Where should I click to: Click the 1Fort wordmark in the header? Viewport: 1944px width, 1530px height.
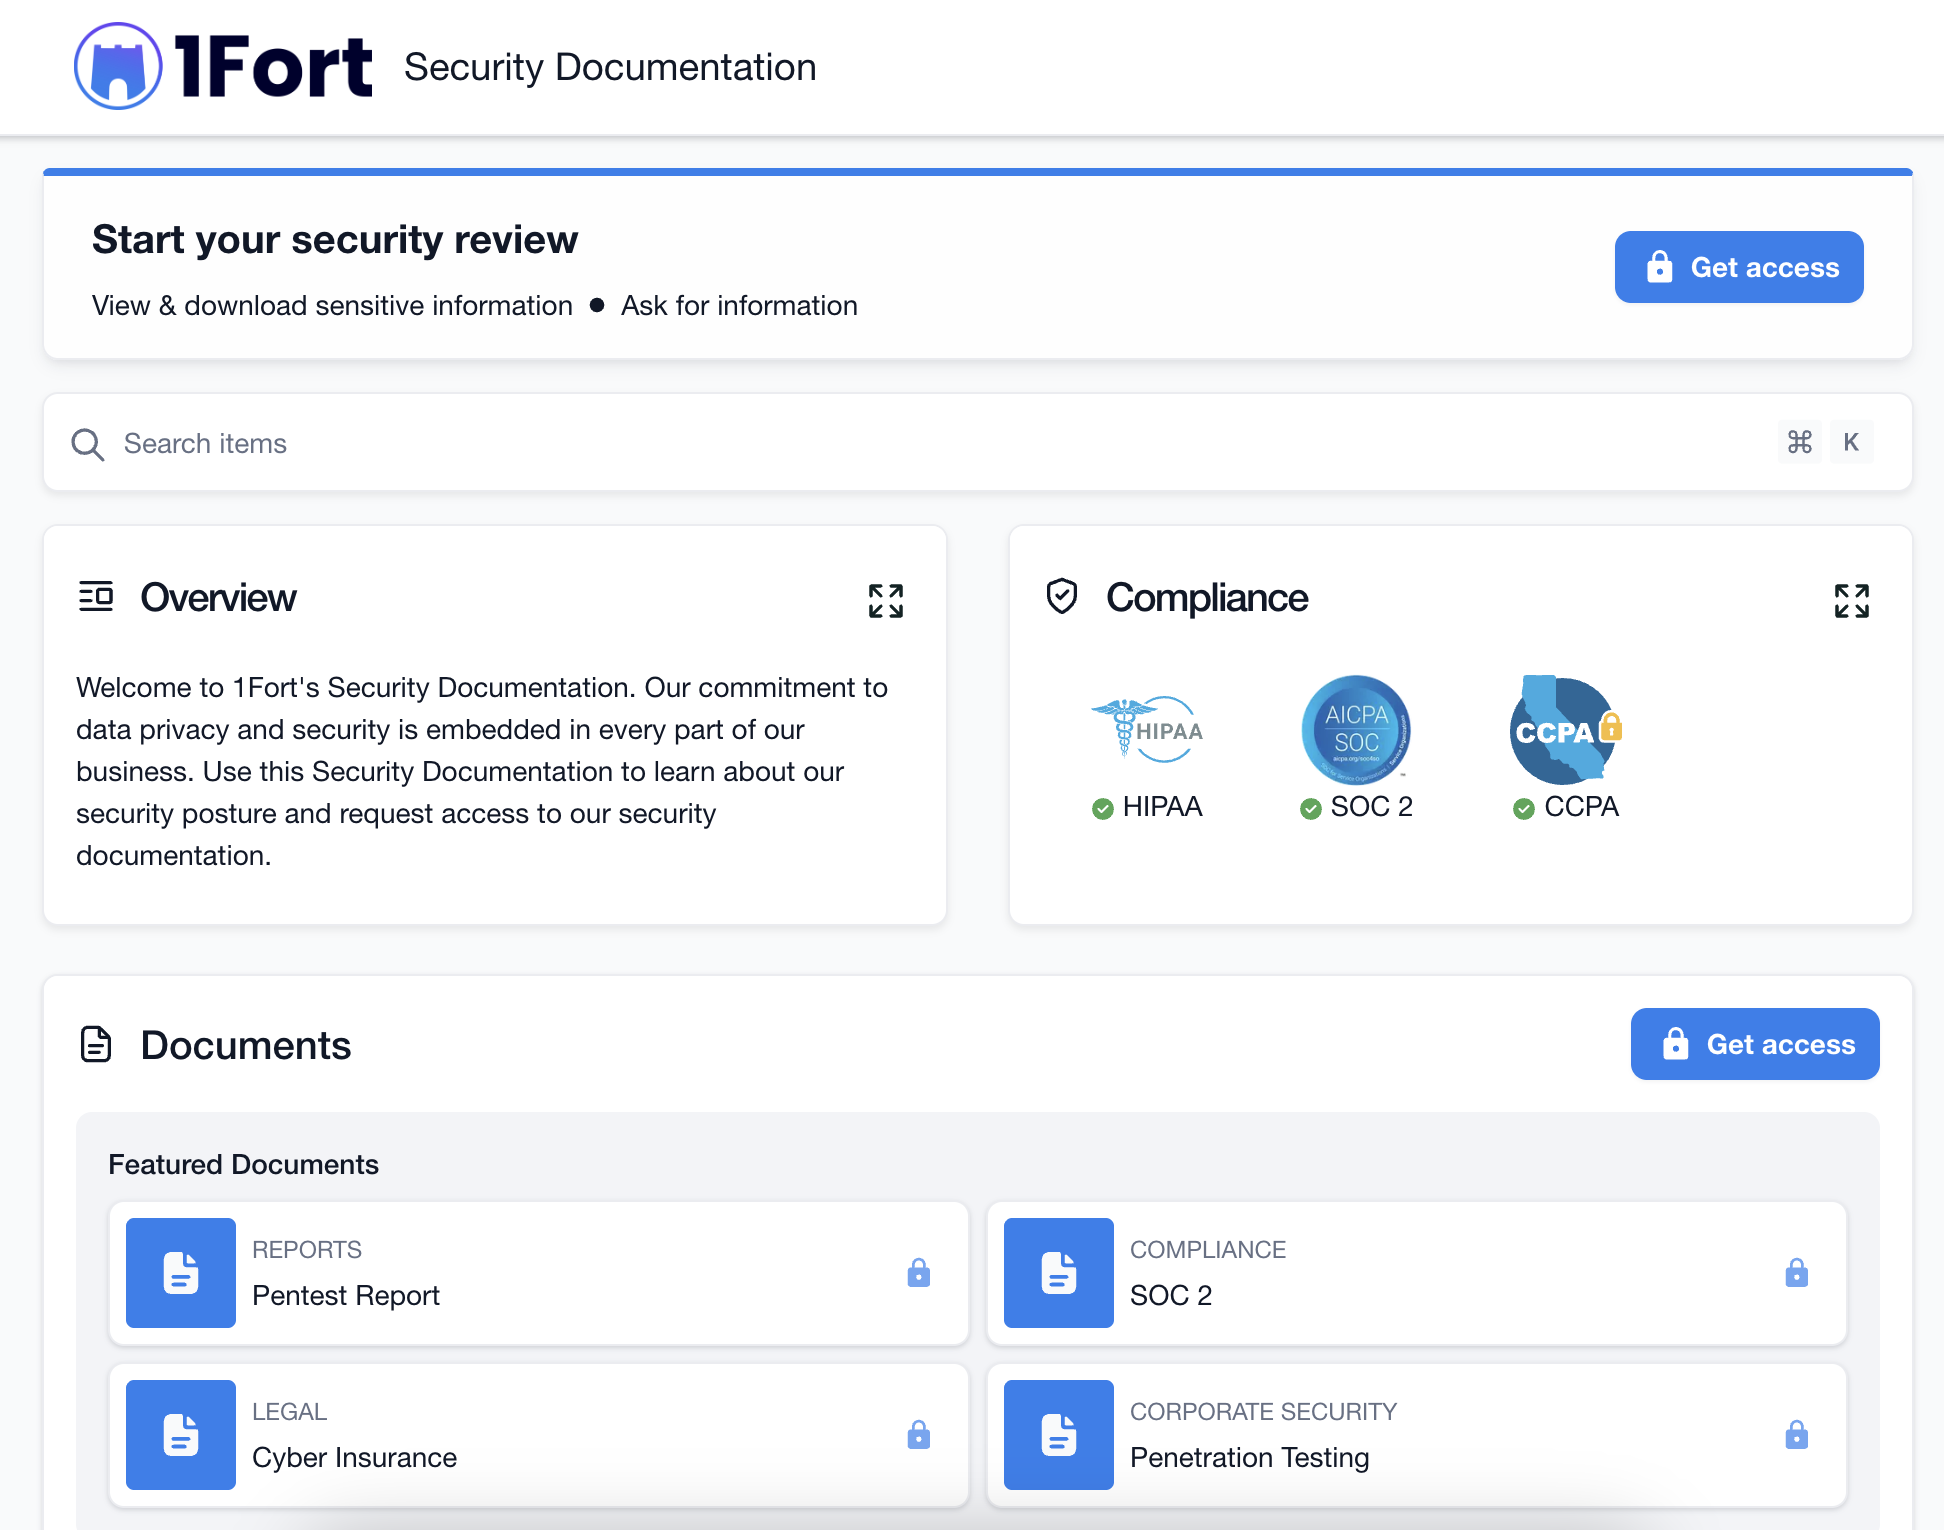273,67
